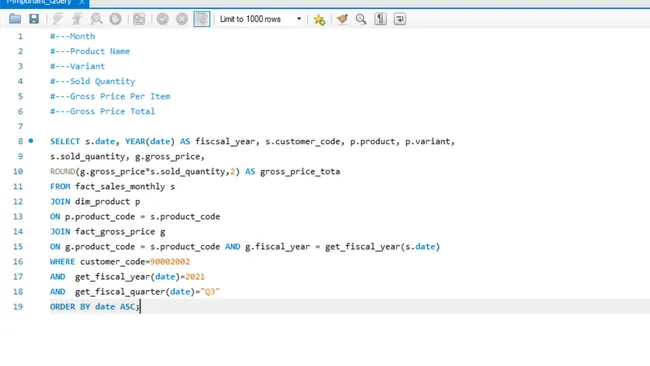Click 'p.product_code' on line 13
650x366 pixels.
point(100,216)
